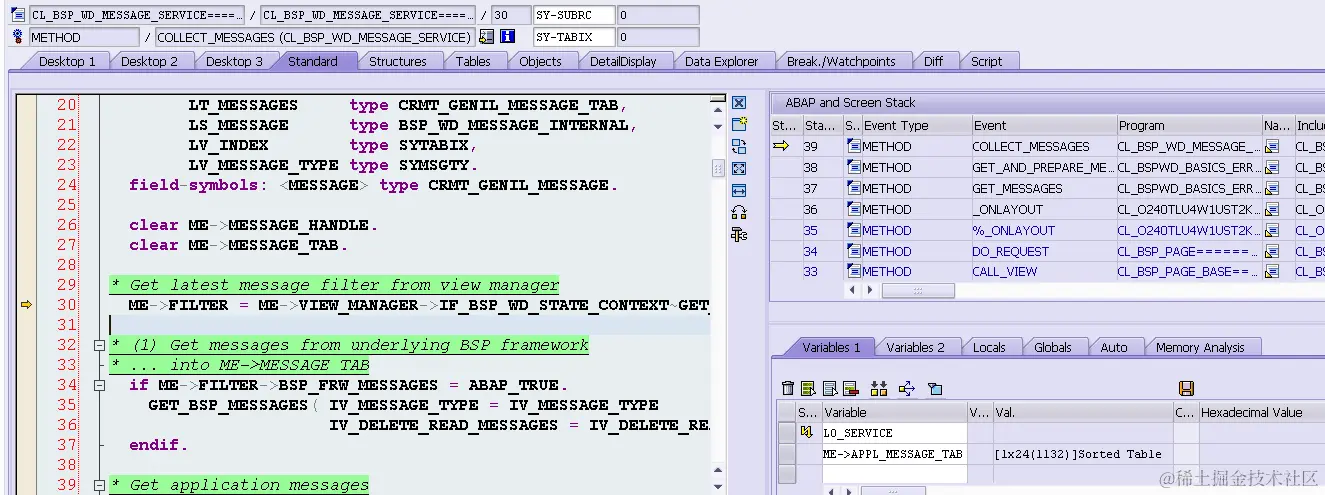
Task: Click the yellow blocks sort icon in Variables toolbar
Action: [x=879, y=388]
